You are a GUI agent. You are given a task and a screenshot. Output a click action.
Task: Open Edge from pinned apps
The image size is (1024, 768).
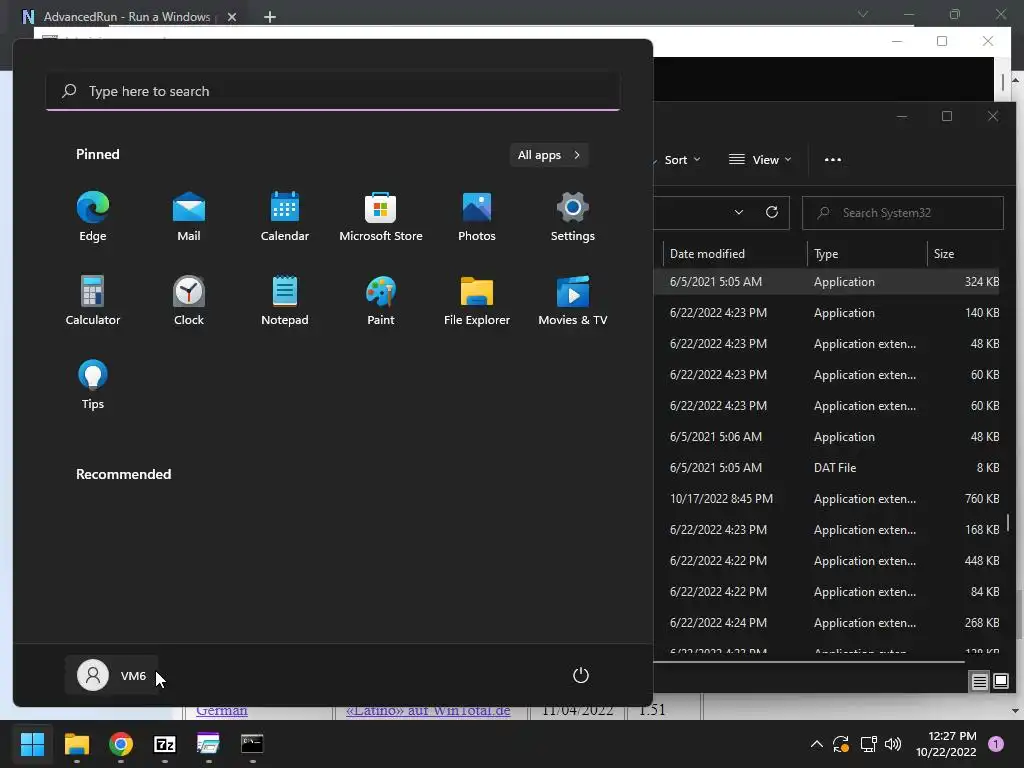point(93,217)
